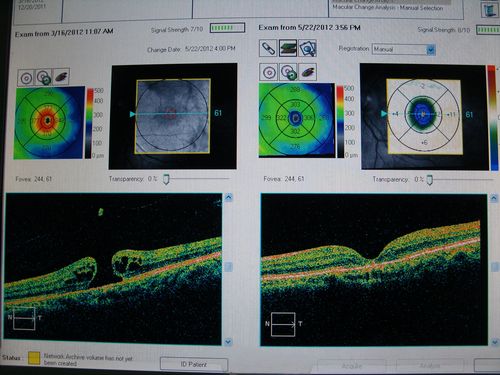Image resolution: width=500 pixels, height=375 pixels.
Task: Select left exam thickness surface icon
Action: 61,77
